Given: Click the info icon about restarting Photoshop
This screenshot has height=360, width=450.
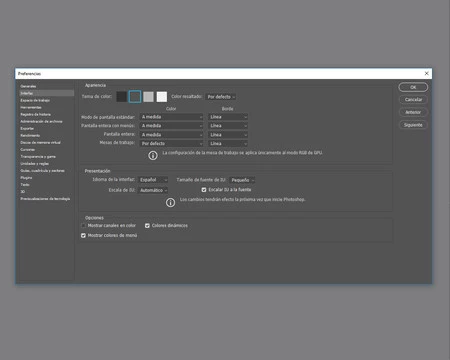Looking at the screenshot, I should click(170, 202).
